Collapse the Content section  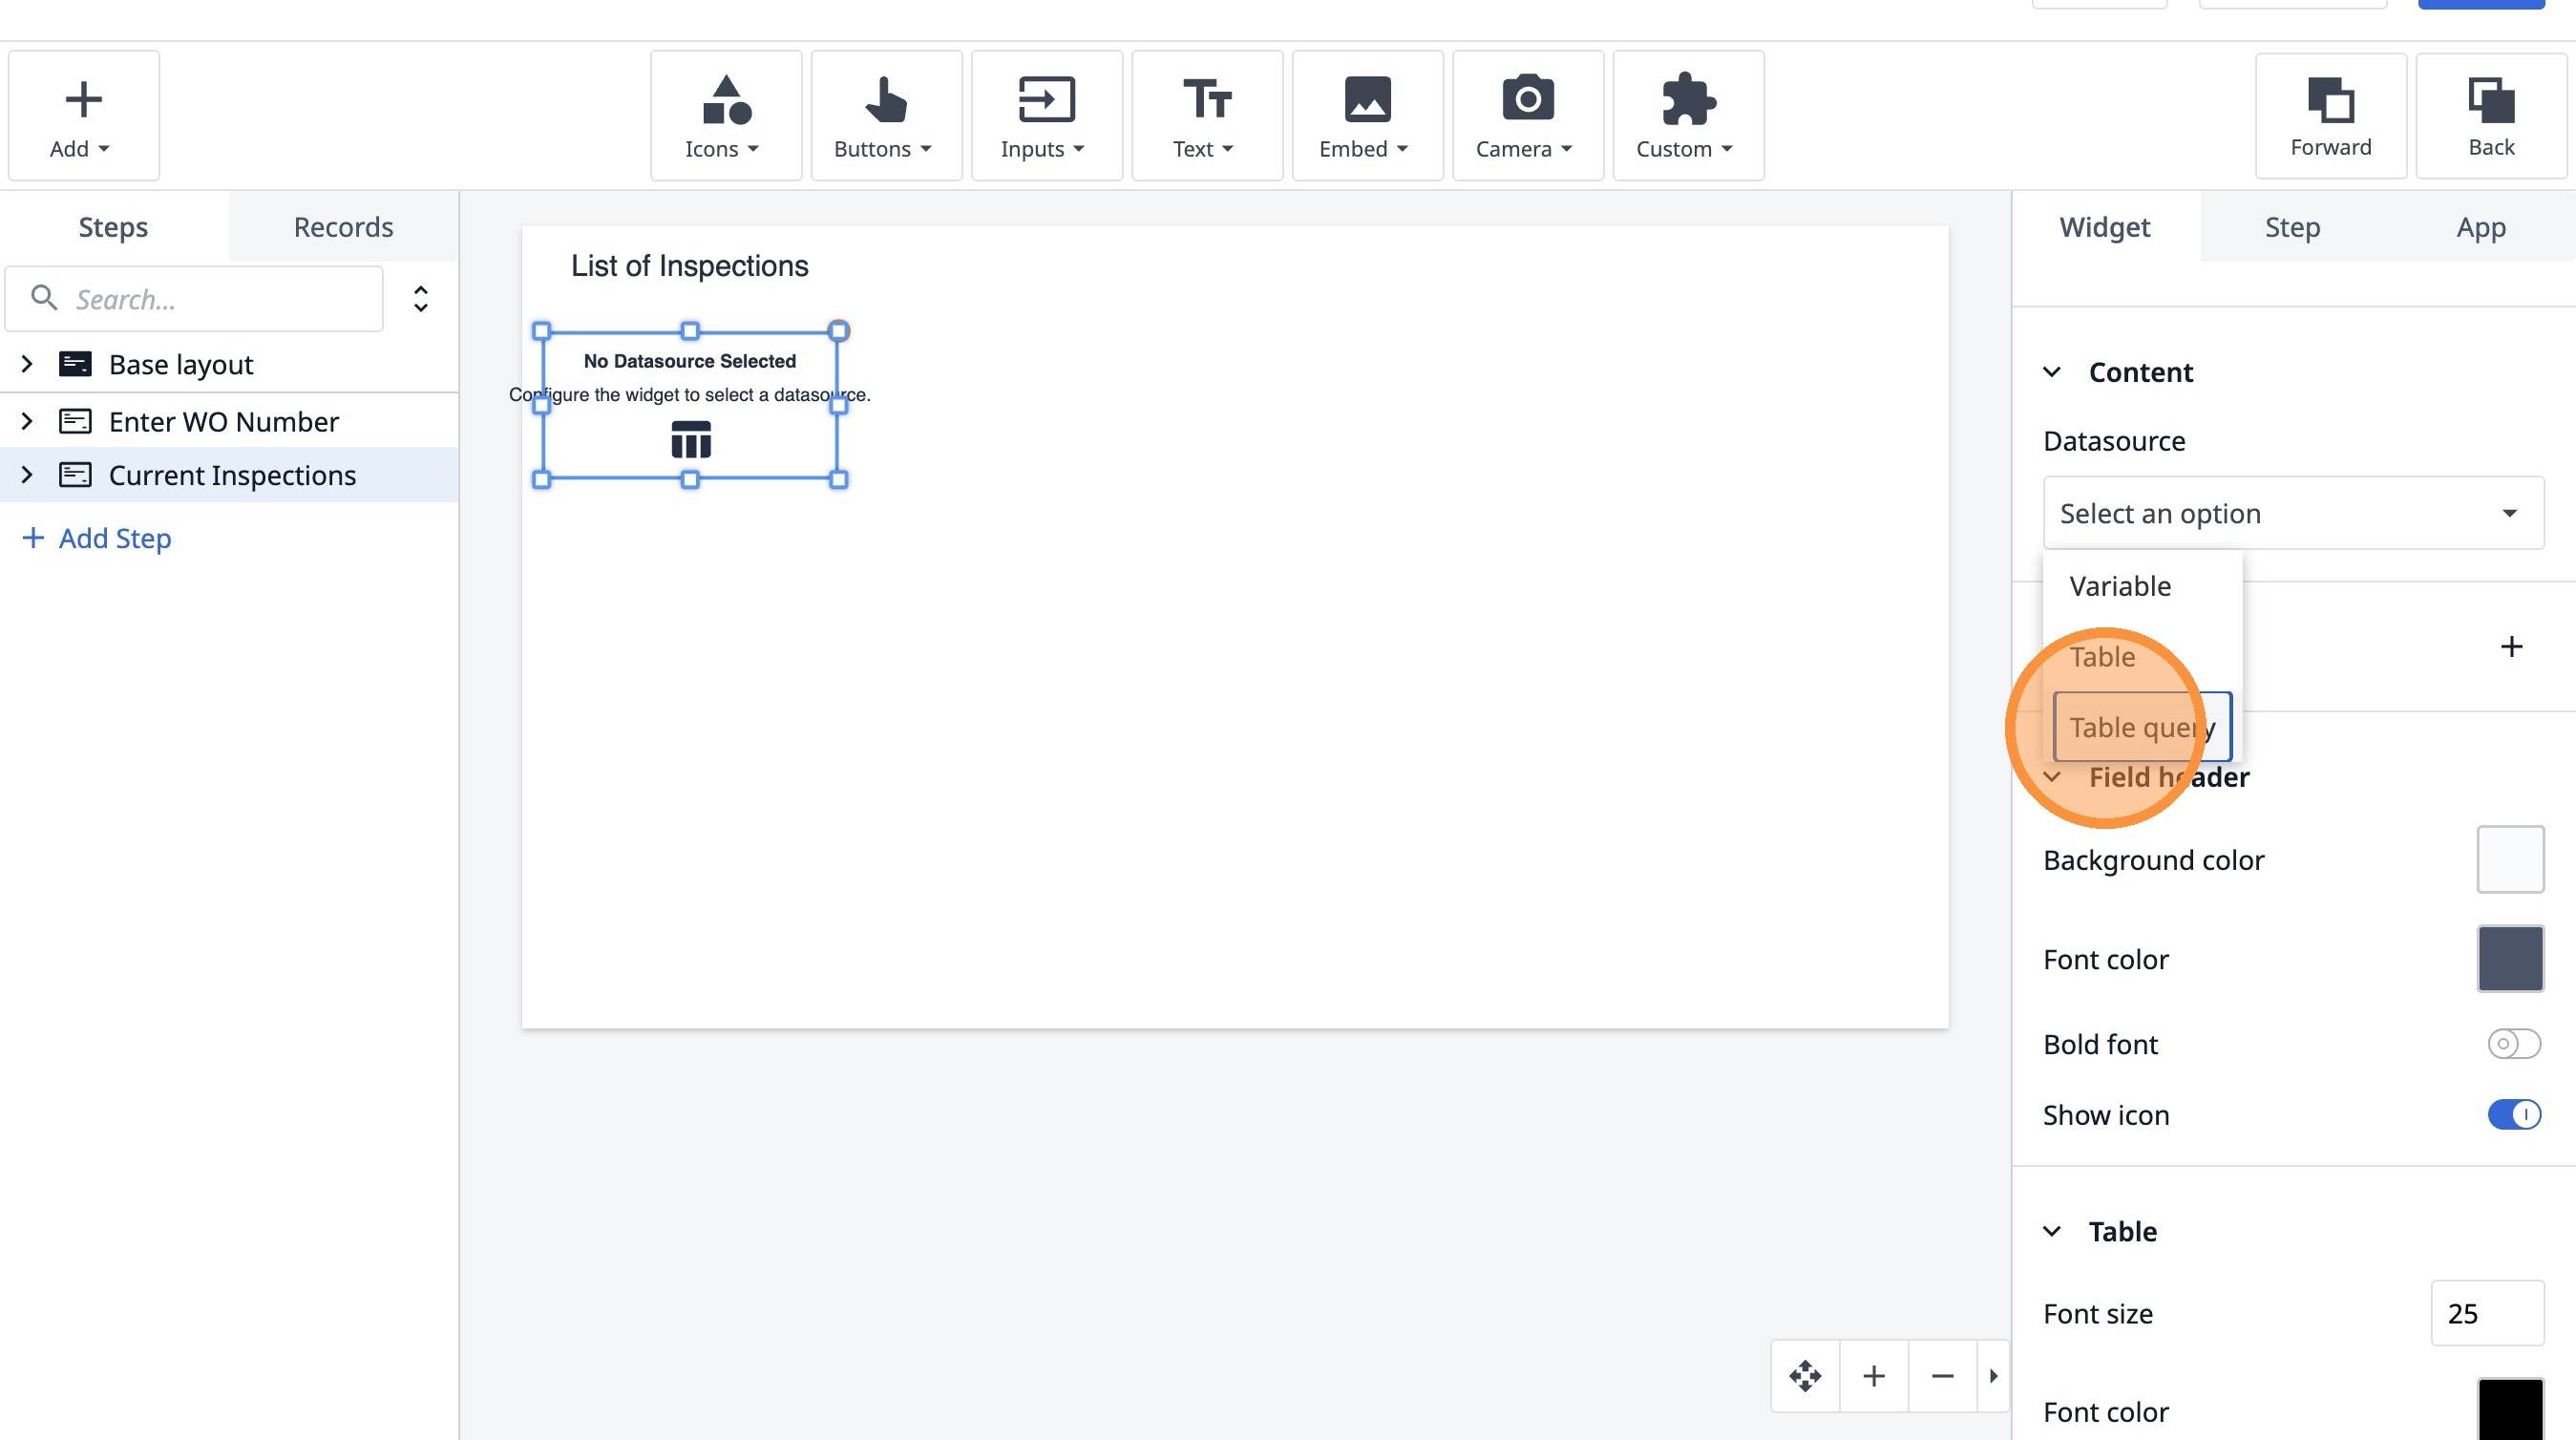(x=2052, y=372)
